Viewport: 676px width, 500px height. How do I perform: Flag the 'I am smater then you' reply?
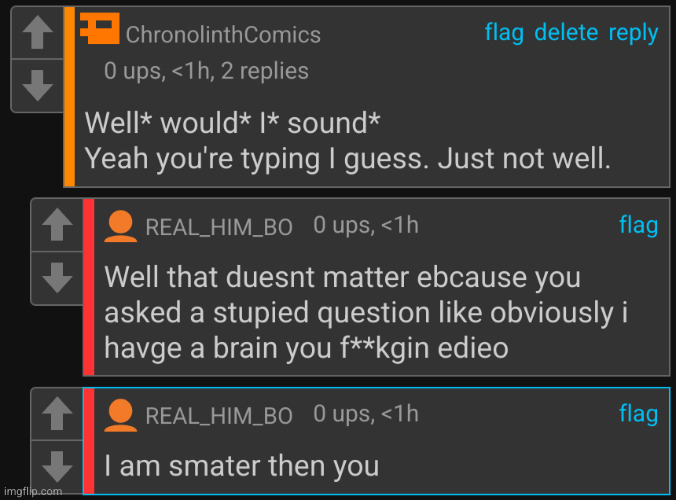coord(638,413)
